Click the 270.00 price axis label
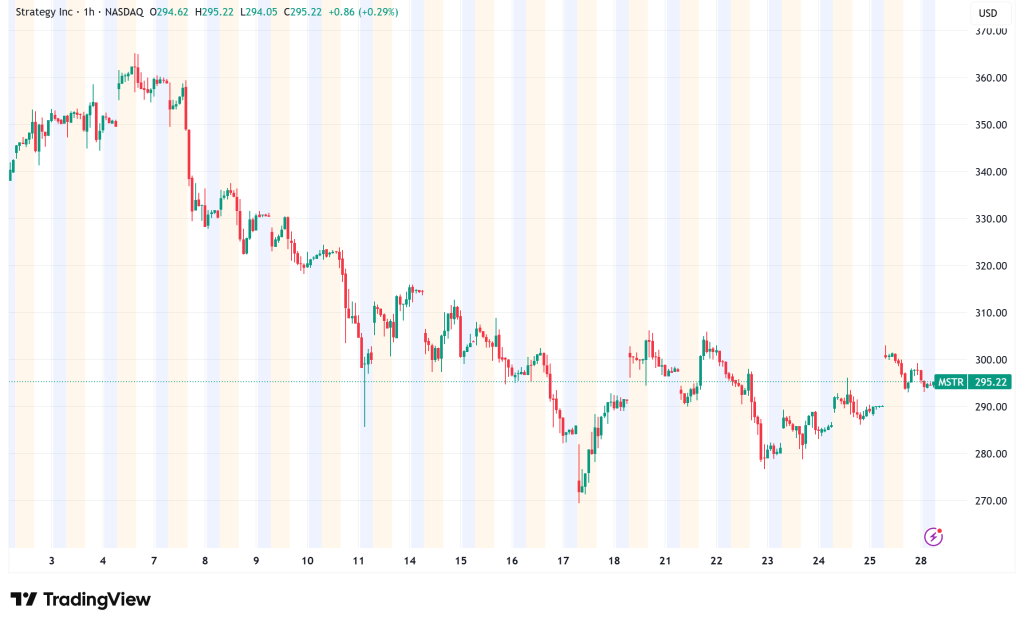1024x626 pixels. (x=990, y=501)
